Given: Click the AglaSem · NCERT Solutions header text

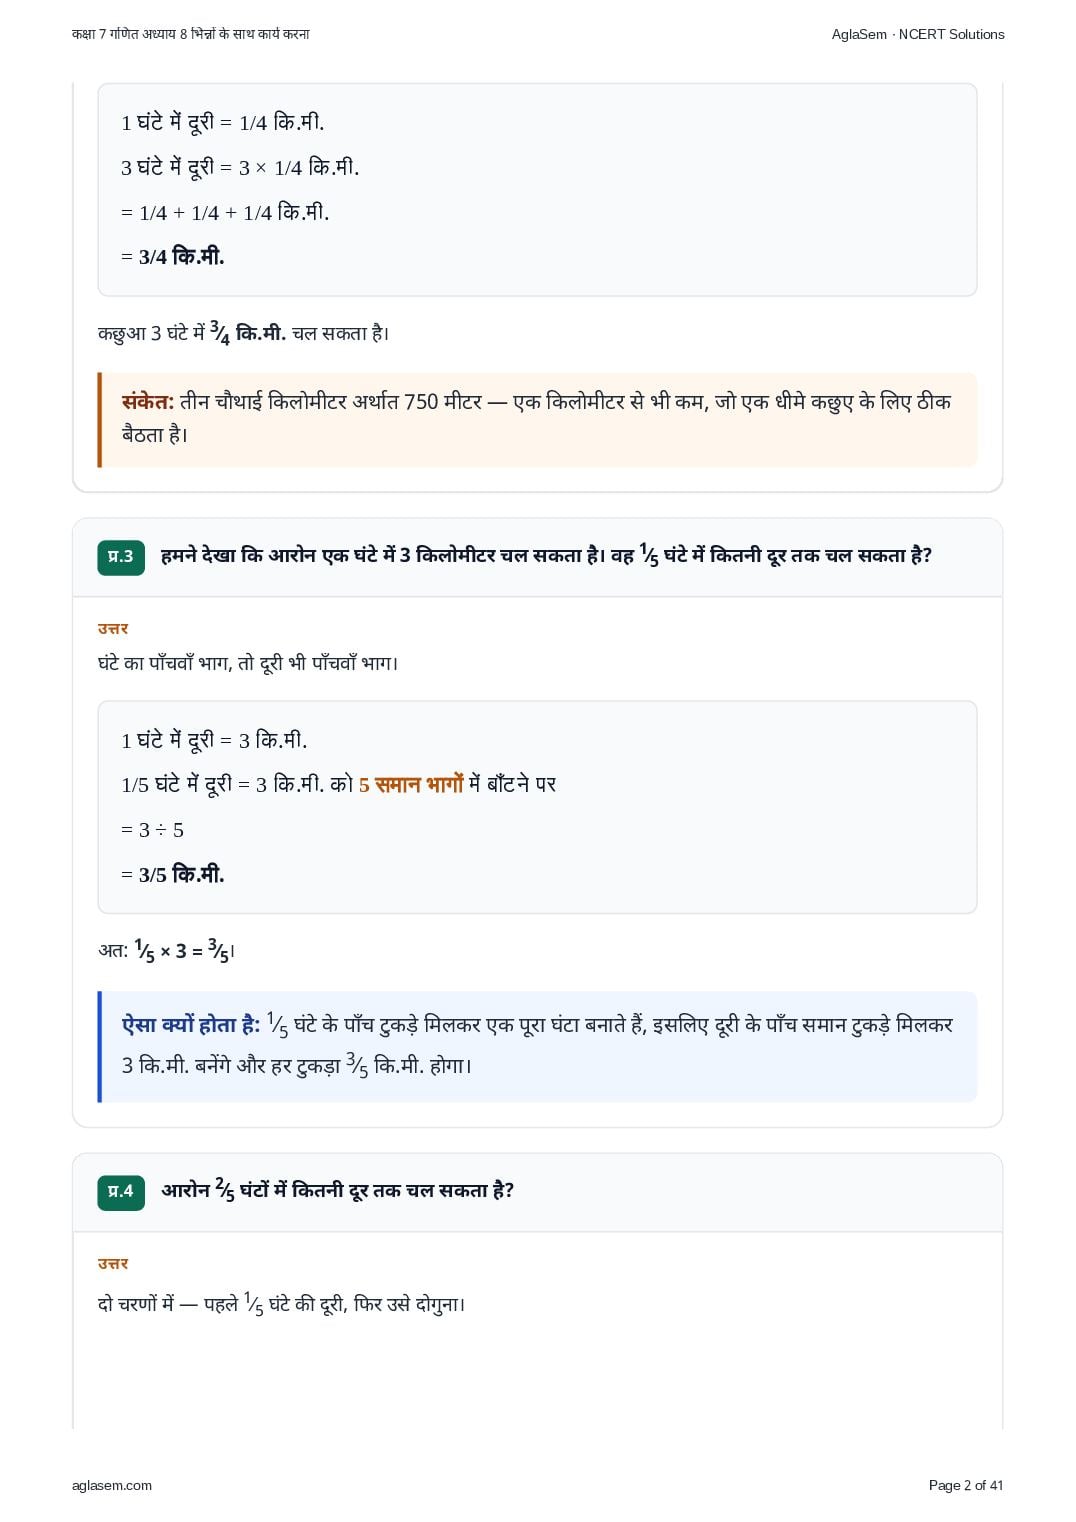Looking at the screenshot, I should tap(918, 34).
